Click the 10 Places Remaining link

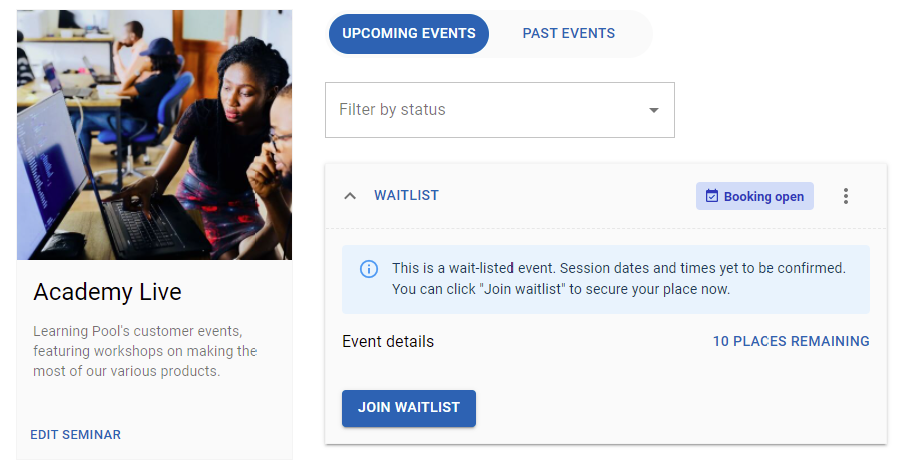tap(791, 341)
